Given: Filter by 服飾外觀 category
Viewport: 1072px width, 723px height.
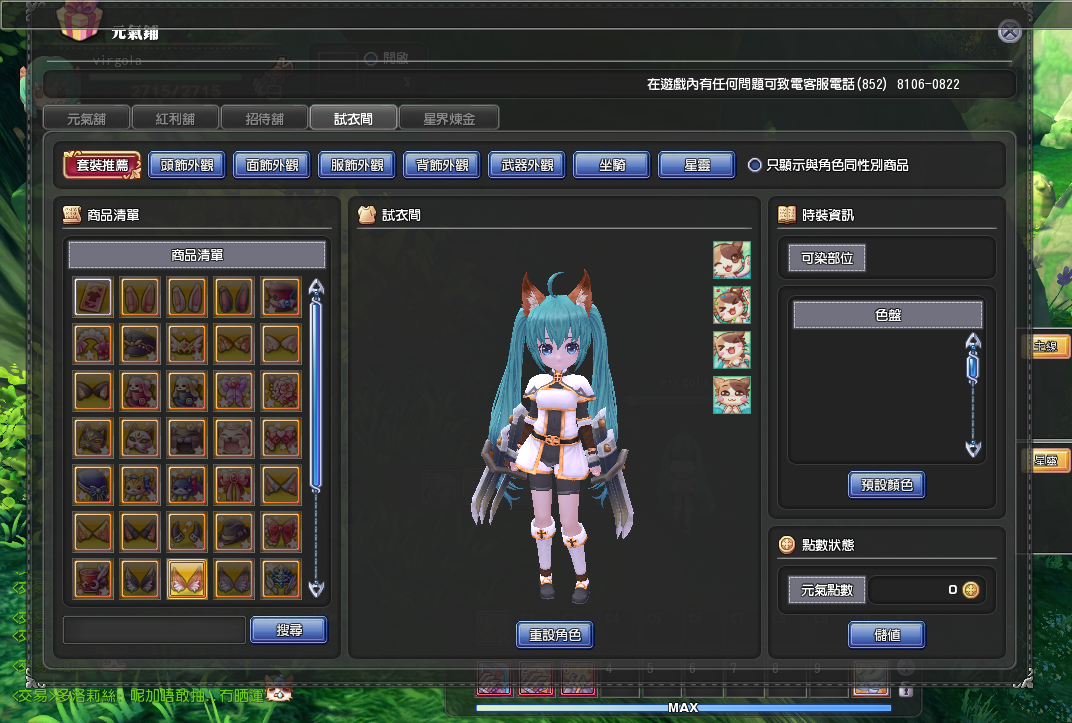Looking at the screenshot, I should click(357, 165).
